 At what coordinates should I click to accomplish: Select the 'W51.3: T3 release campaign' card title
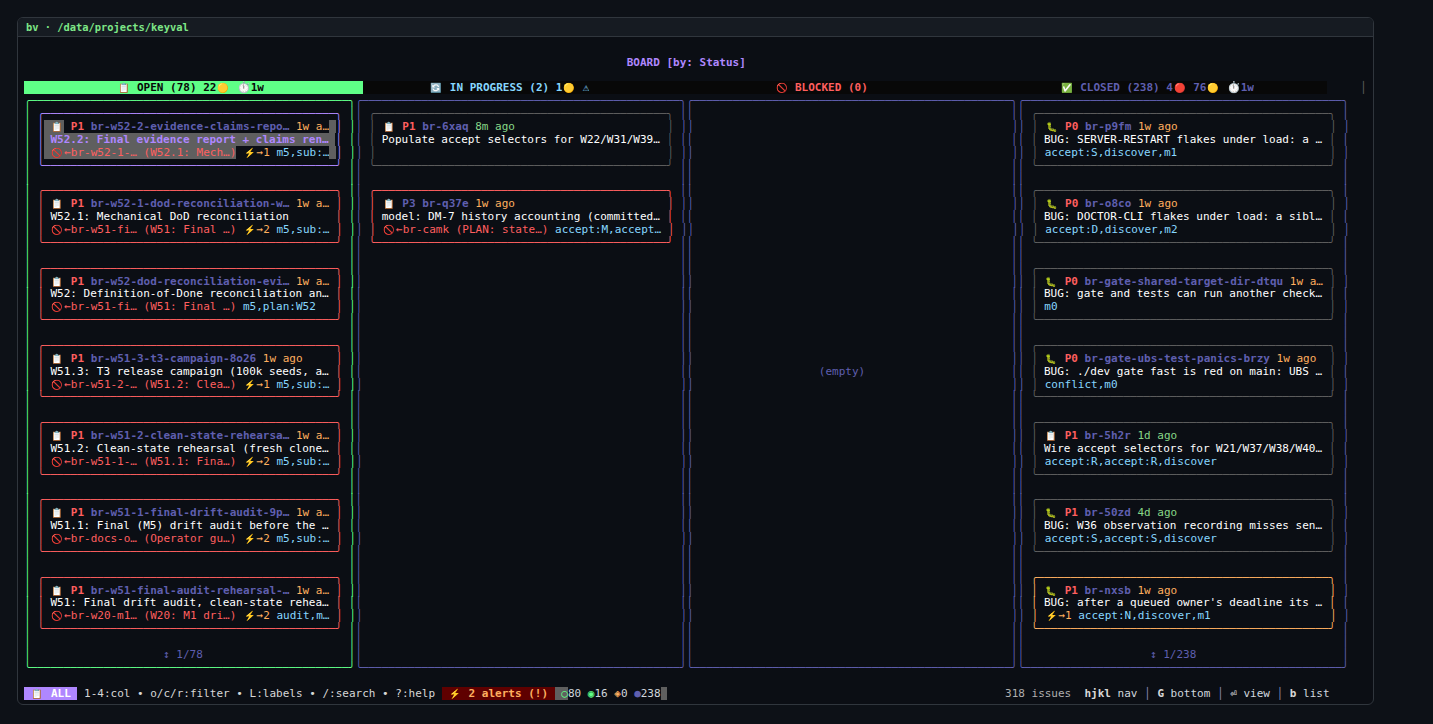[190, 372]
